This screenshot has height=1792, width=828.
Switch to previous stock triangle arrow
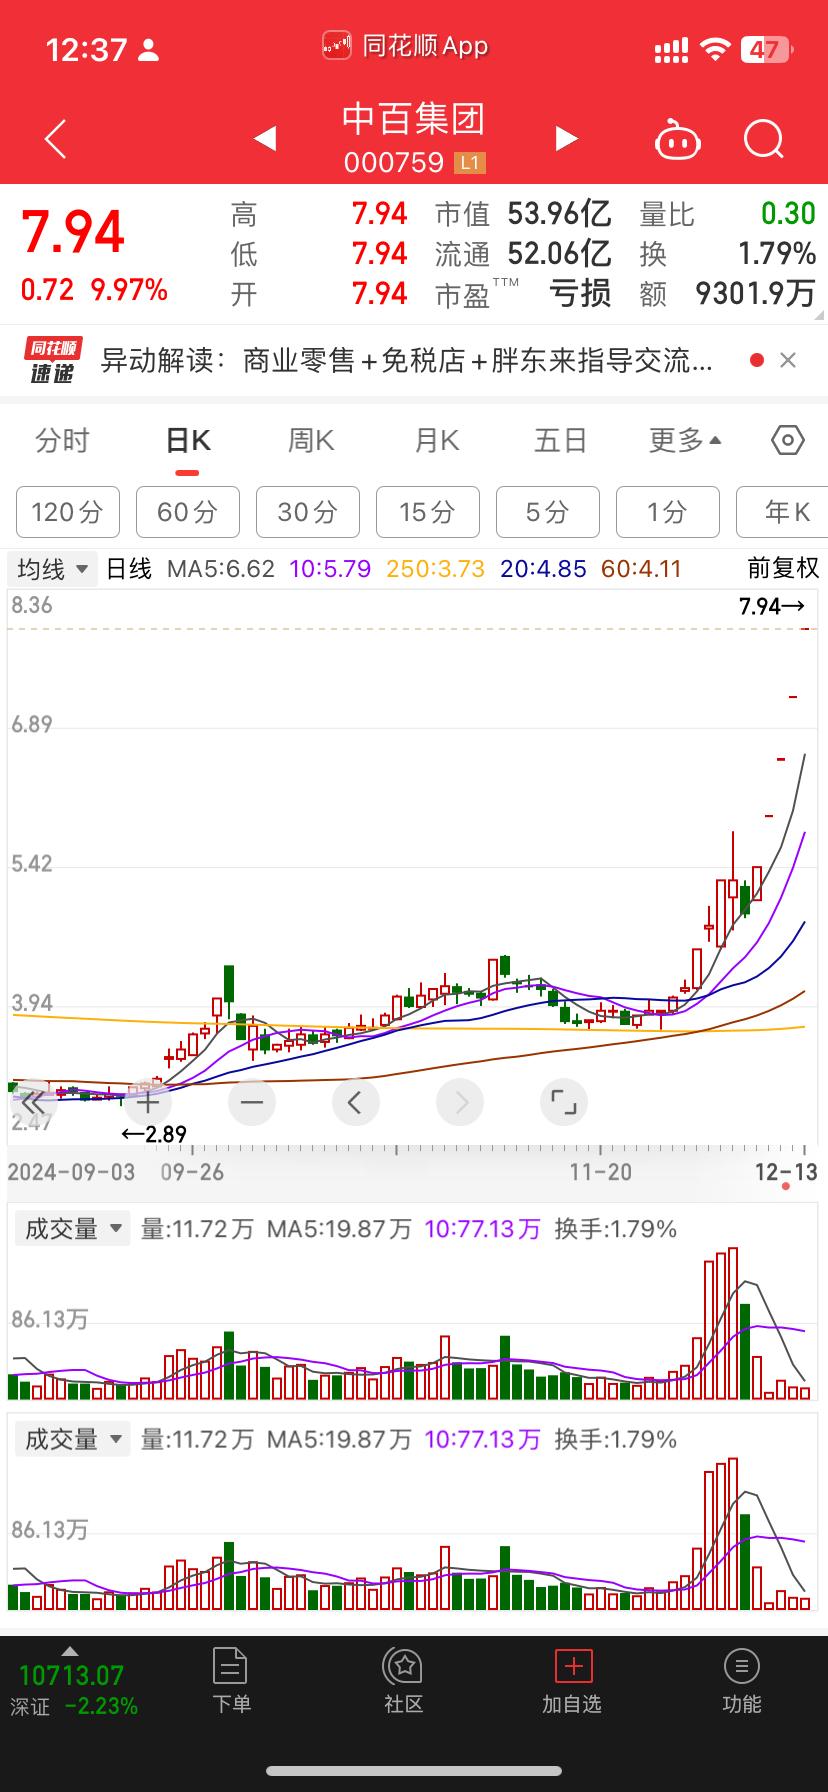pyautogui.click(x=265, y=138)
